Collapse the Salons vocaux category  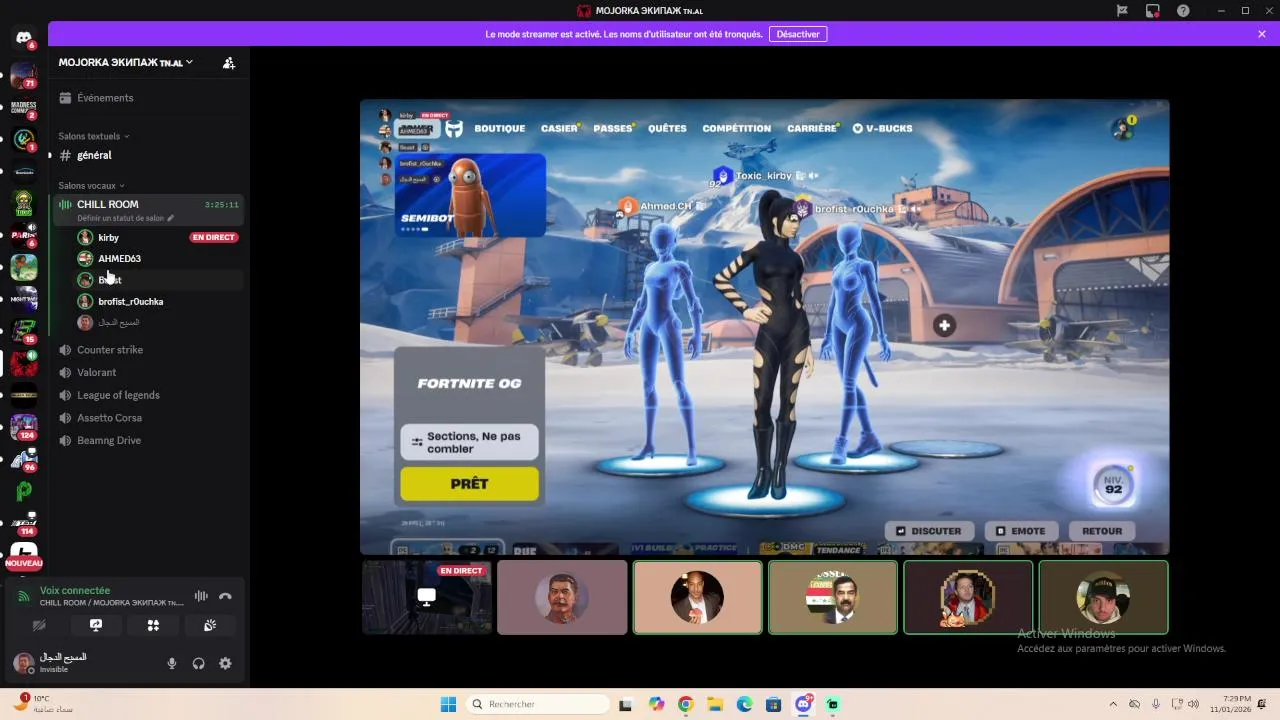[91, 185]
